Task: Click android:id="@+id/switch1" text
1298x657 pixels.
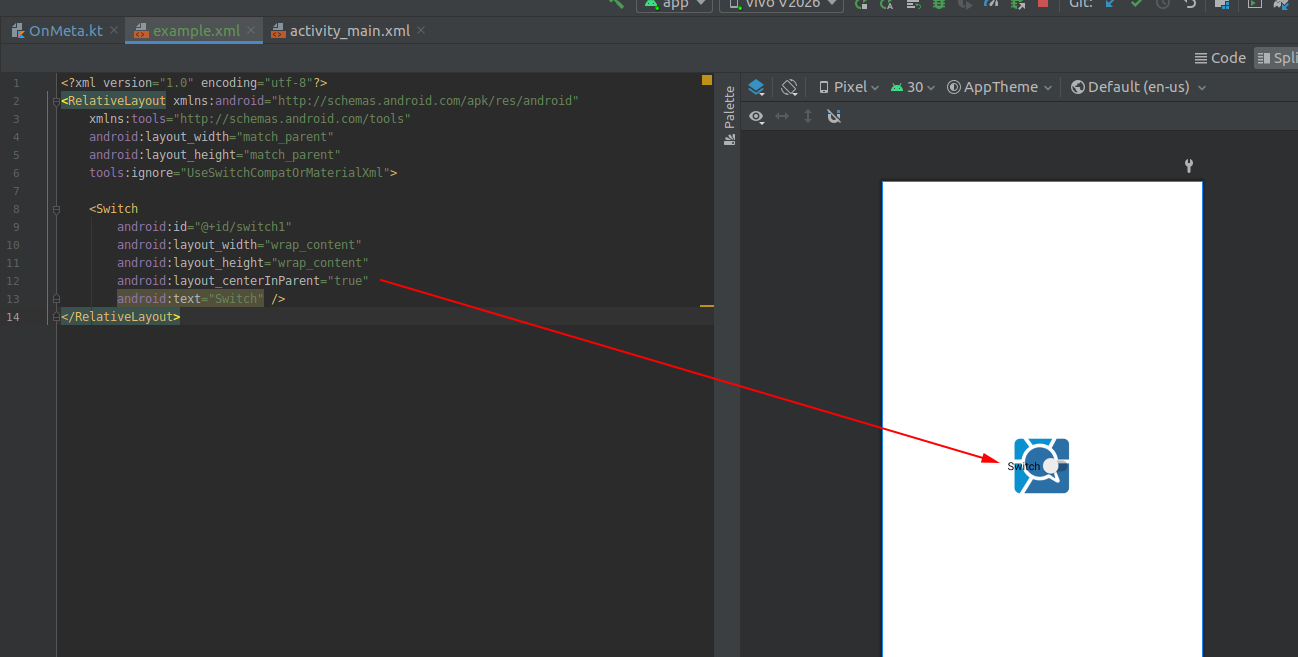Action: point(204,227)
